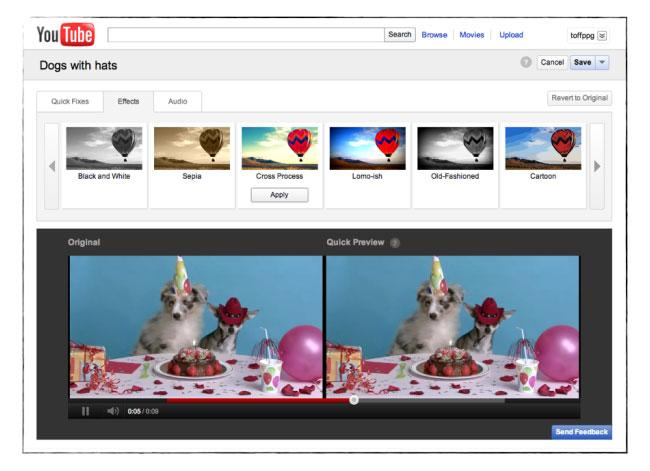Select the Black and White effect thumbnail

click(x=104, y=149)
